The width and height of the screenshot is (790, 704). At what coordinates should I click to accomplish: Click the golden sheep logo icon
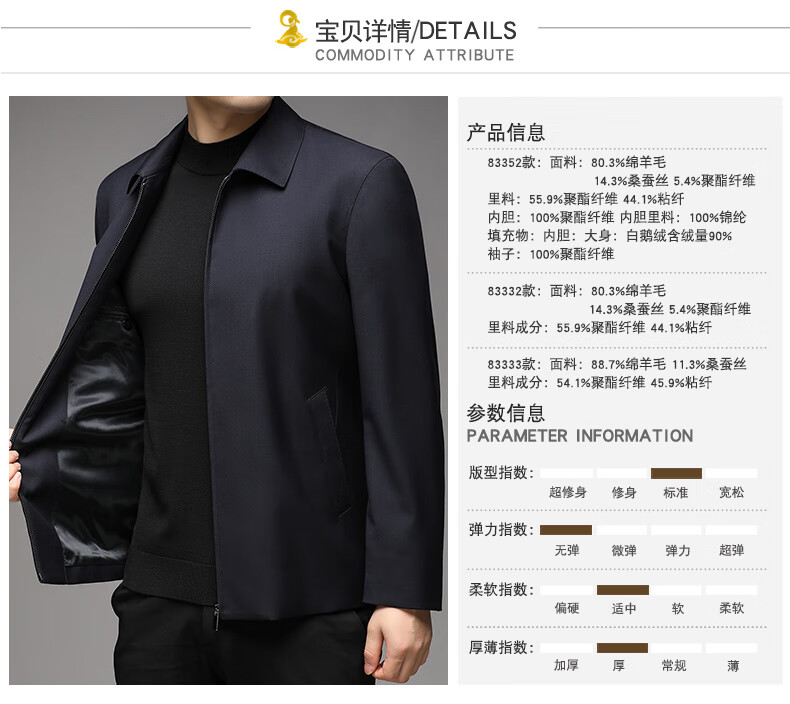pos(291,29)
